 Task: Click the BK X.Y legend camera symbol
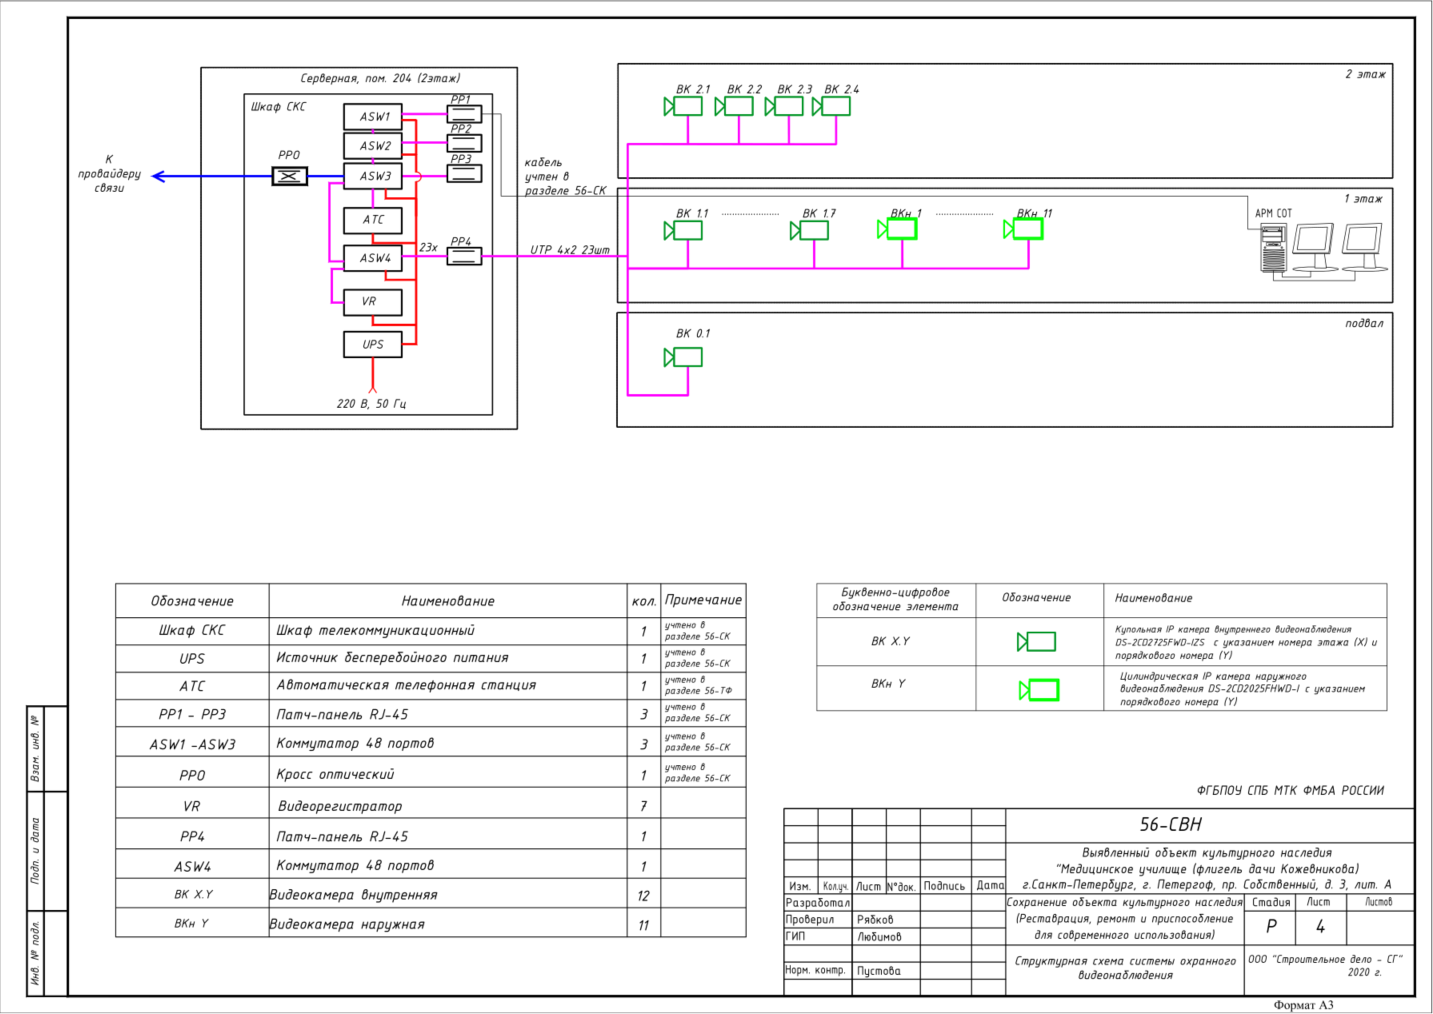click(x=1036, y=641)
